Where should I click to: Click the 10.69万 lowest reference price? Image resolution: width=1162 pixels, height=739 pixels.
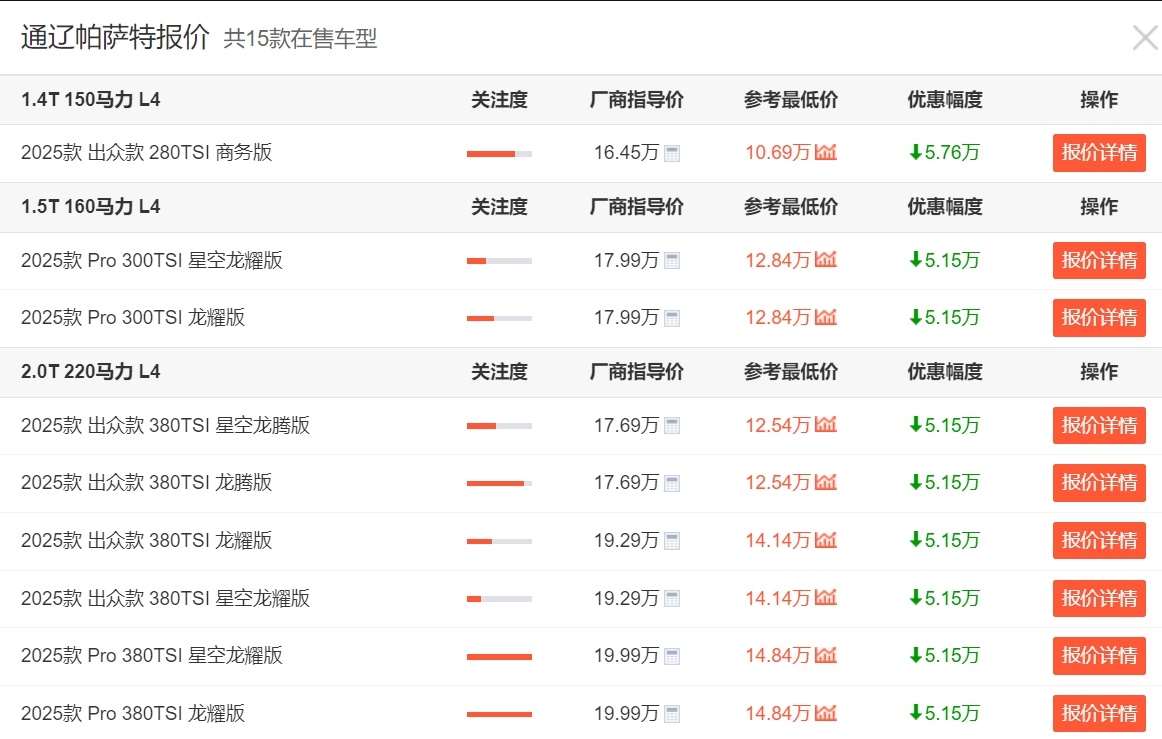(778, 153)
